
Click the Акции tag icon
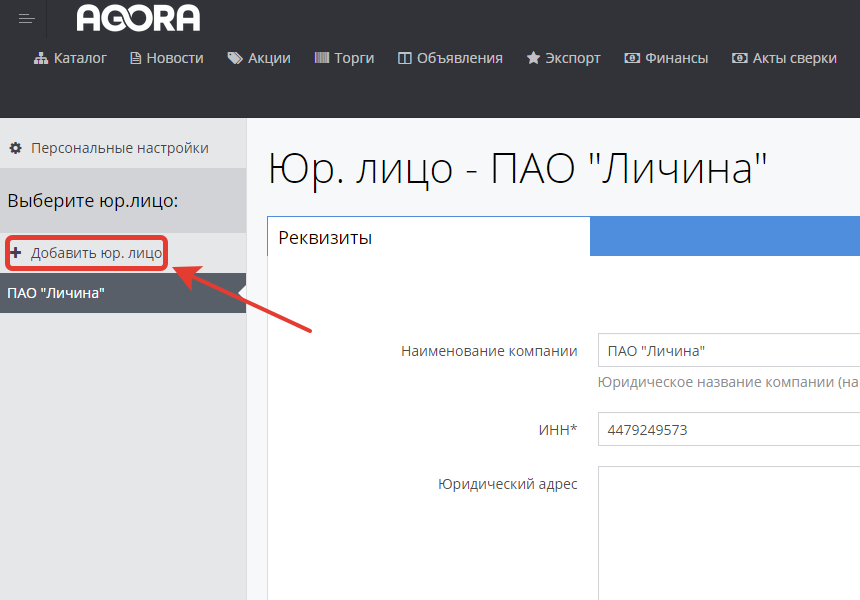[x=235, y=58]
